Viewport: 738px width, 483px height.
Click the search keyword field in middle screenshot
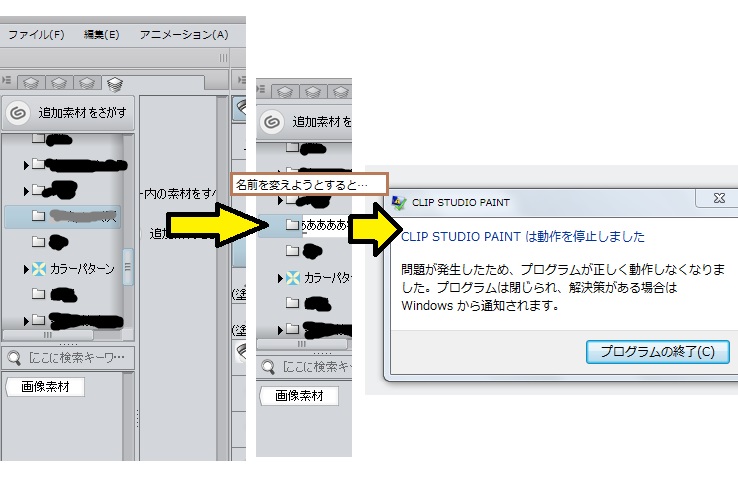click(x=317, y=367)
